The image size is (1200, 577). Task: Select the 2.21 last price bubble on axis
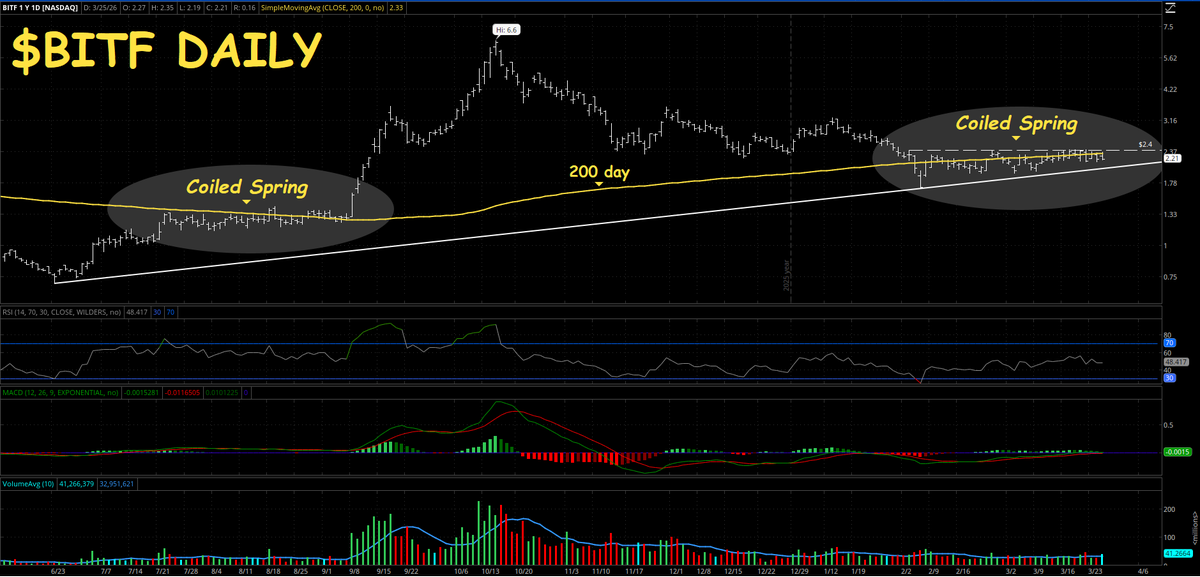[1174, 158]
